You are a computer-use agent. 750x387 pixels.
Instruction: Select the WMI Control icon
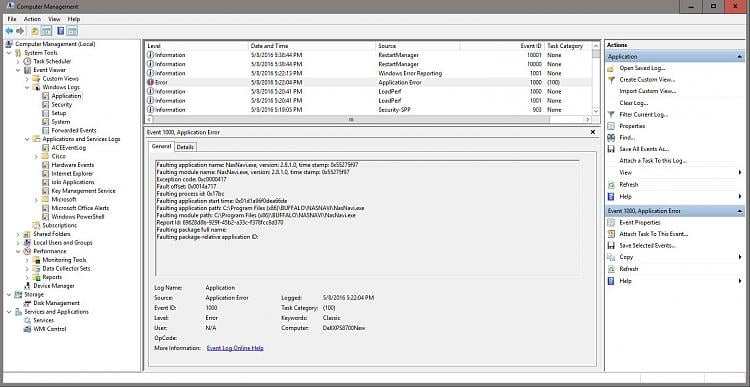(27, 329)
